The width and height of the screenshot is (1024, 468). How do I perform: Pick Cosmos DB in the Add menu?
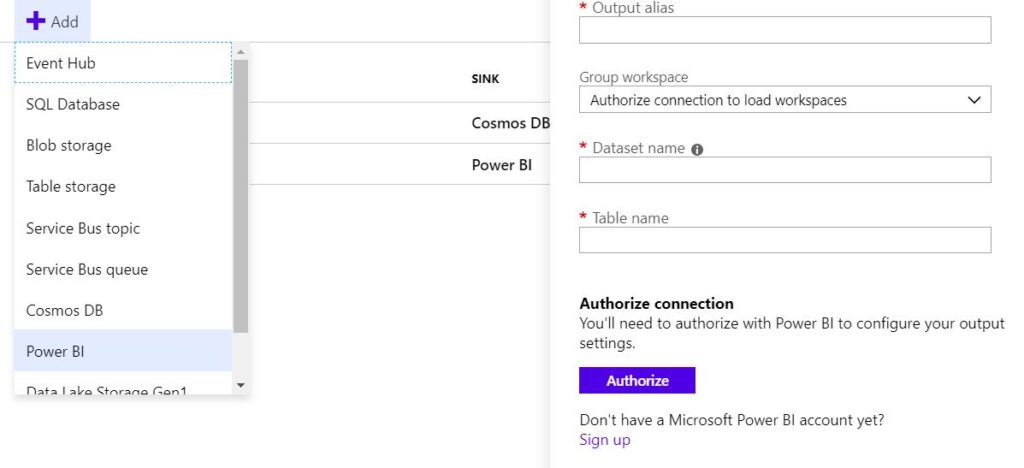pyautogui.click(x=123, y=311)
